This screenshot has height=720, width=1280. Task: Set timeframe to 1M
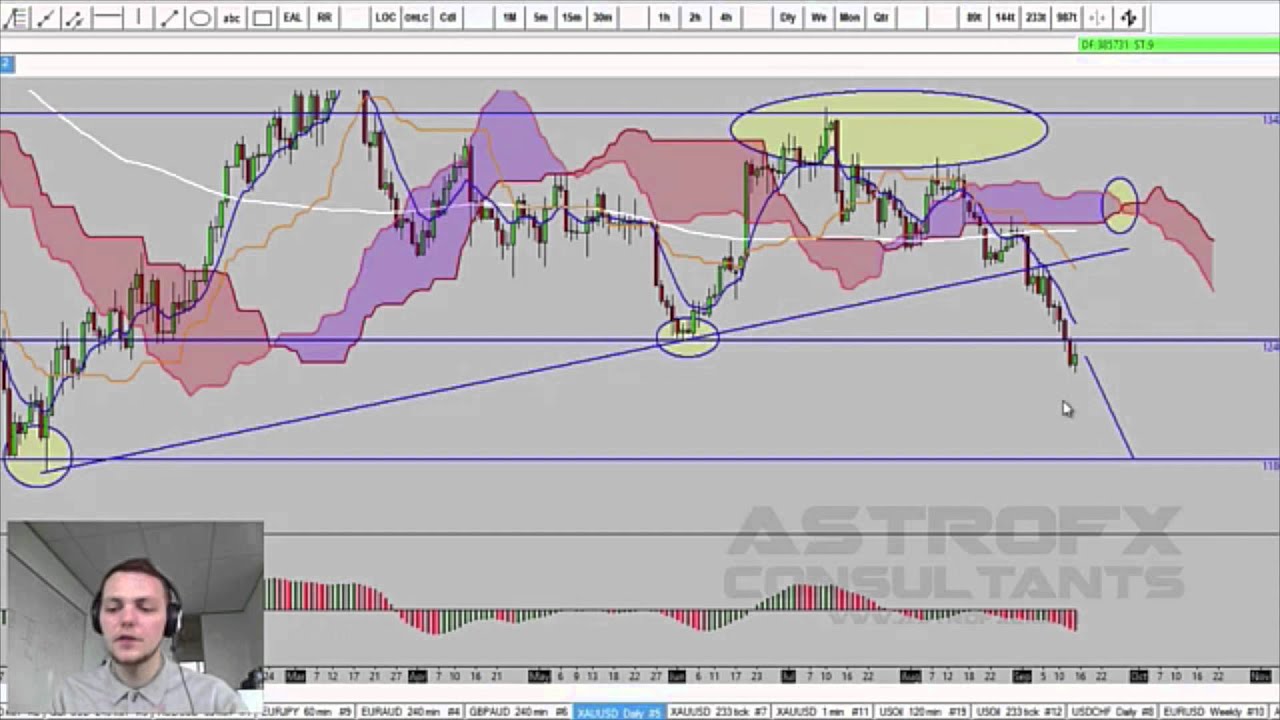[509, 17]
